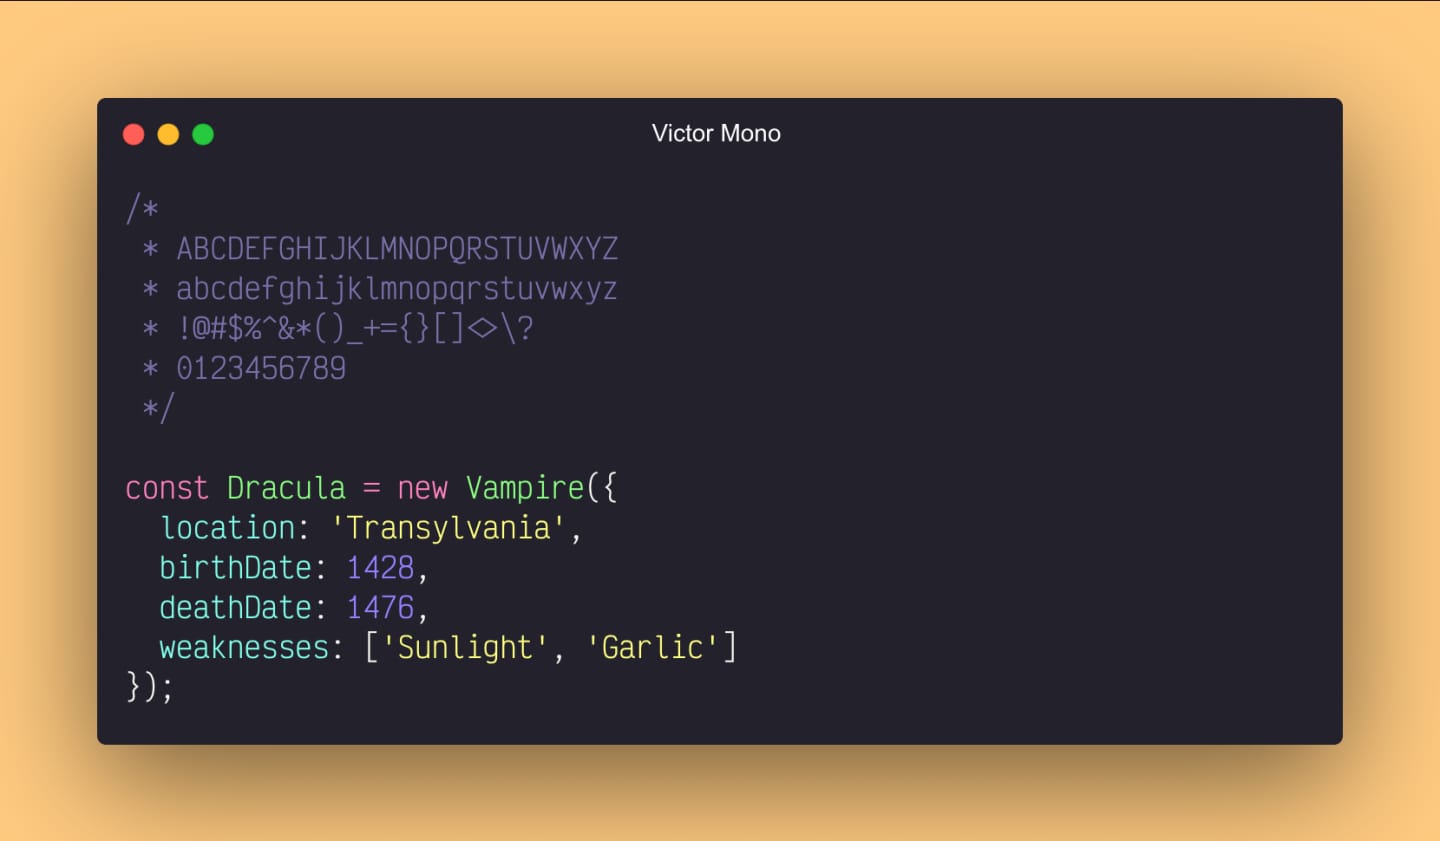Click the number 1476
The image size is (1440, 841).
[x=380, y=608]
